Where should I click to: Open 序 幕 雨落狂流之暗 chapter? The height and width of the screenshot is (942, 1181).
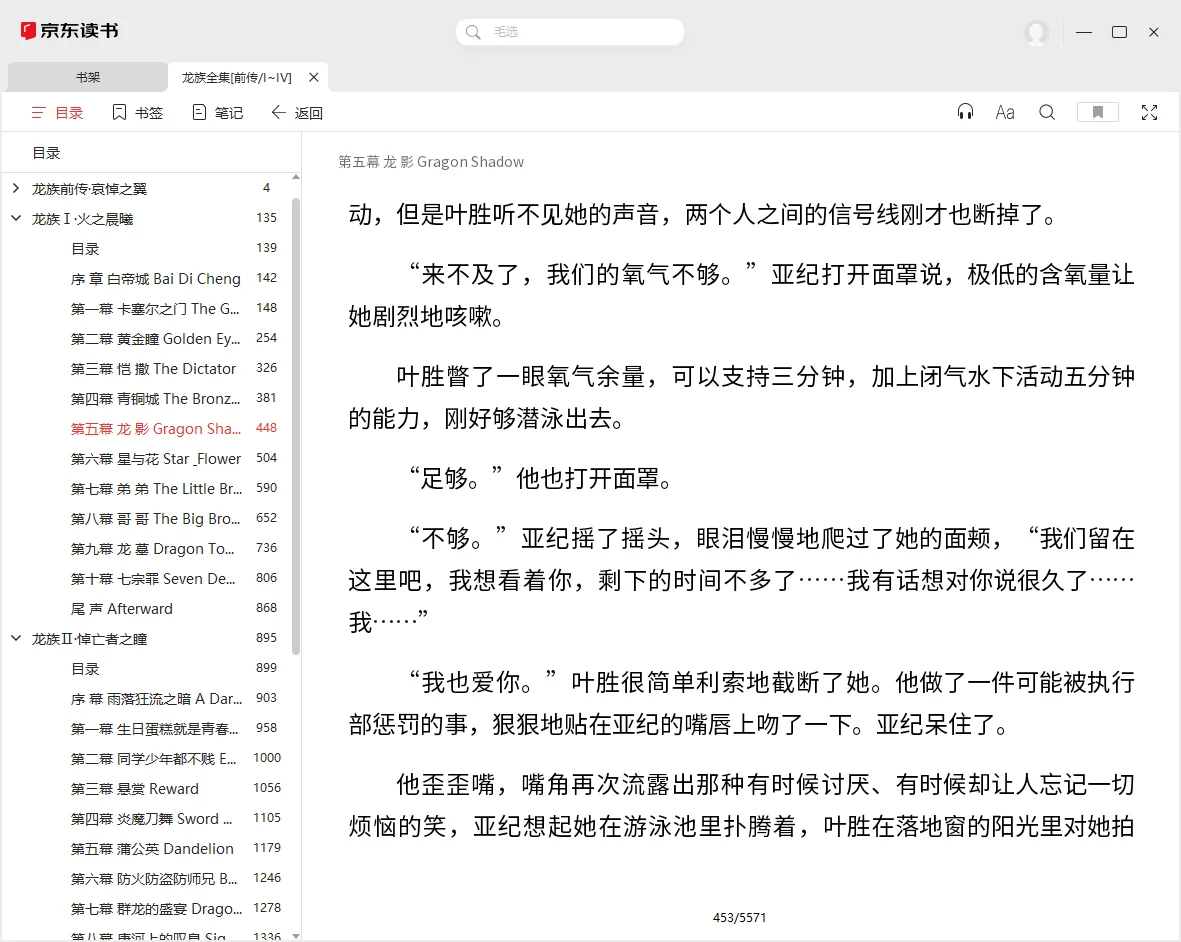[157, 699]
